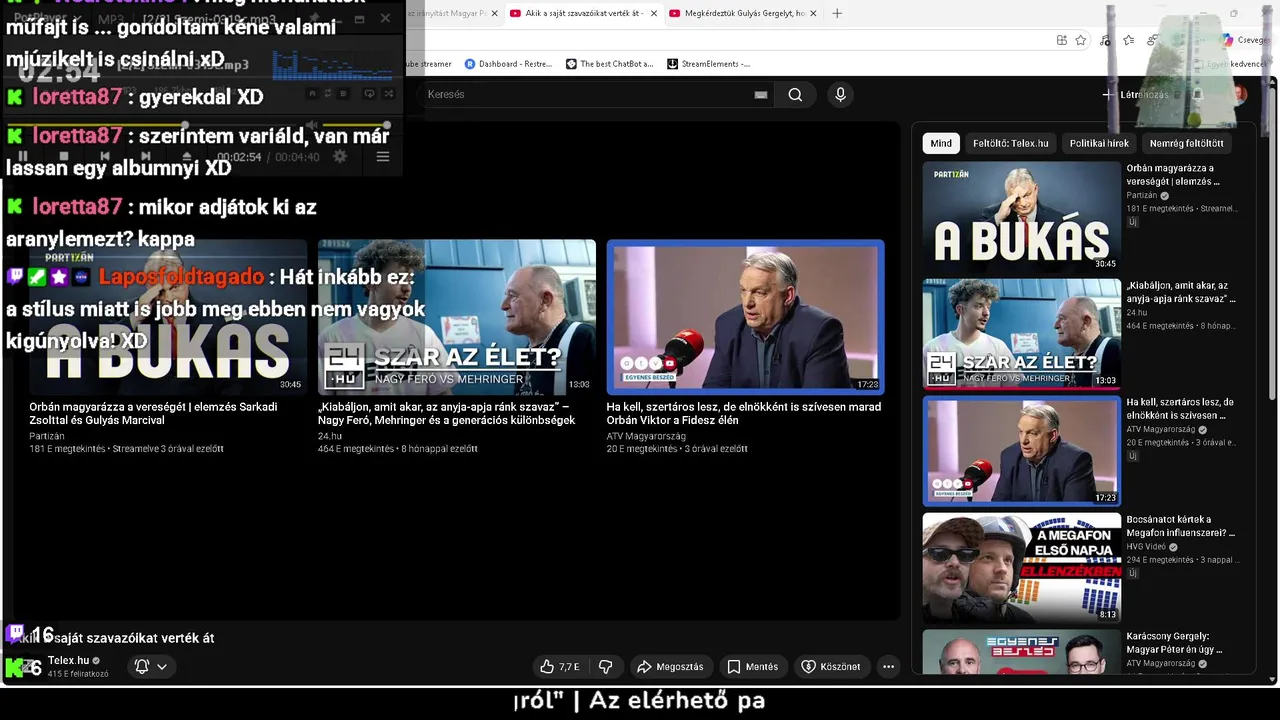Open the Telex.hu channel link
Screen dimensions: 1280x720
point(69,661)
